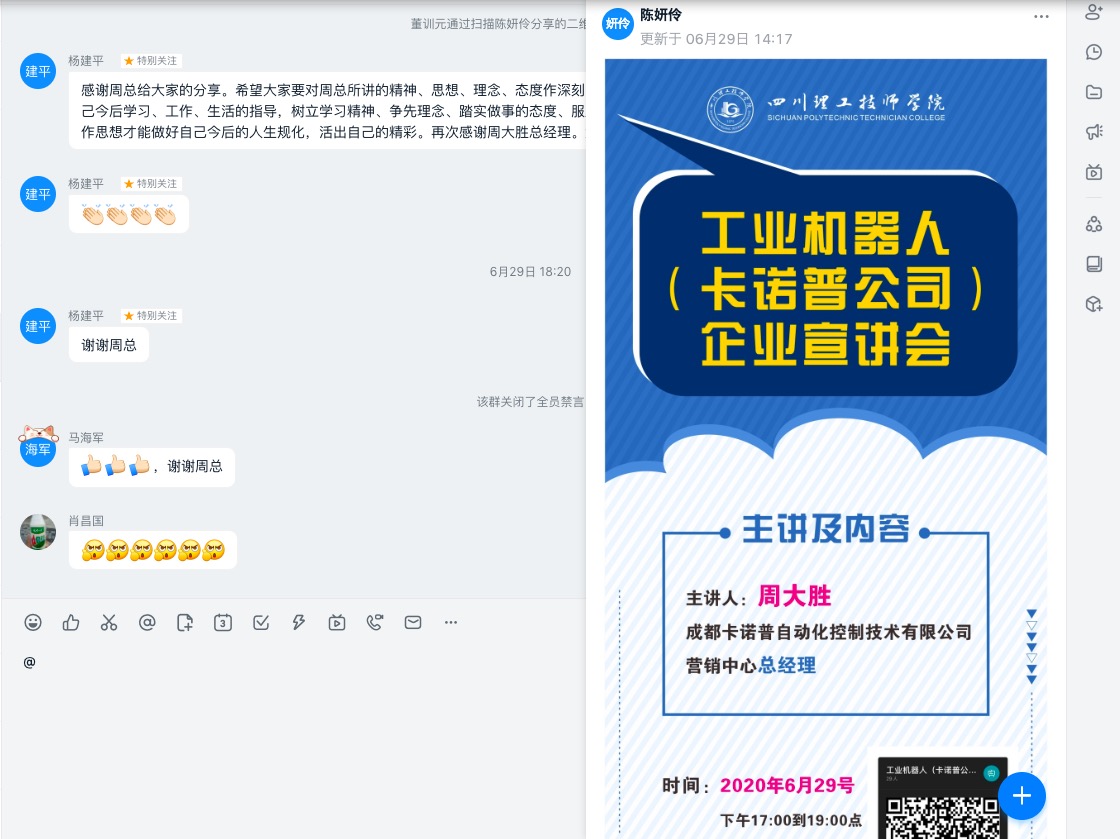Click 杨建平 avatar on long message
Viewport: 1120px width, 839px height.
click(38, 71)
